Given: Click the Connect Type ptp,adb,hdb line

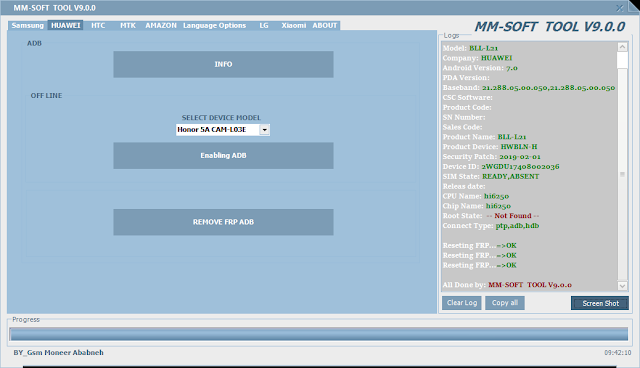Looking at the screenshot, I should point(491,226).
